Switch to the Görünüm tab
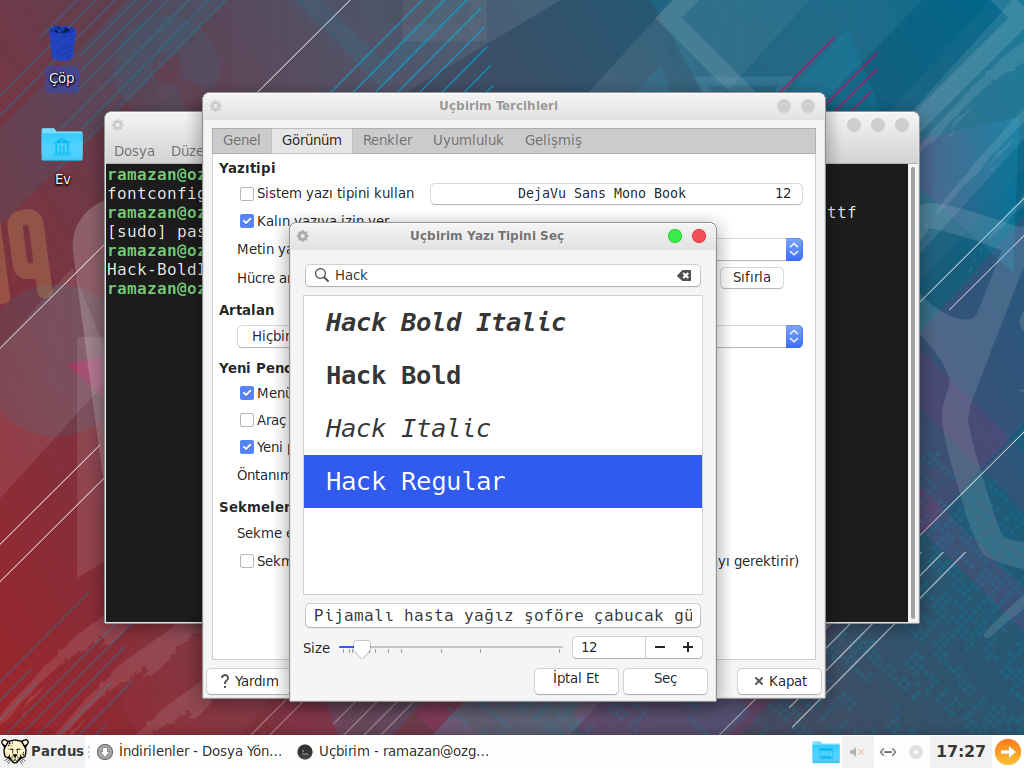 (312, 140)
